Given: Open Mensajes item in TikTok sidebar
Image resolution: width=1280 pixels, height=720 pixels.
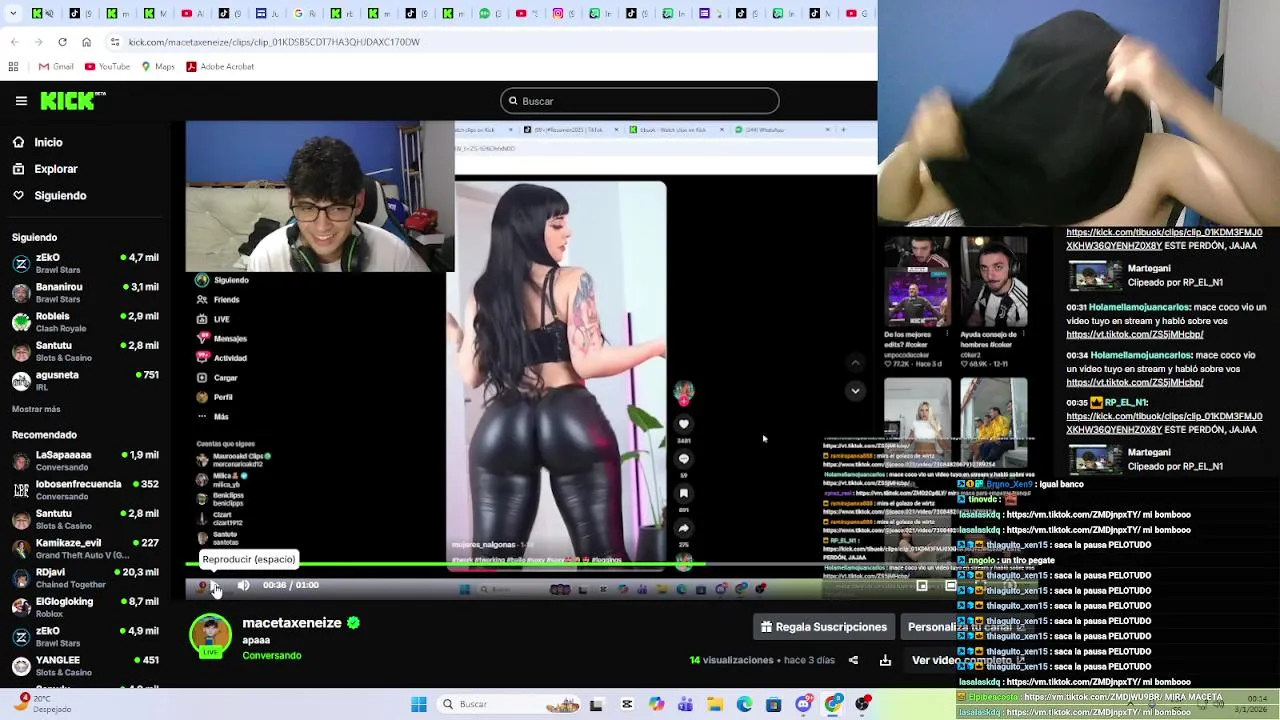Looking at the screenshot, I should (221, 339).
